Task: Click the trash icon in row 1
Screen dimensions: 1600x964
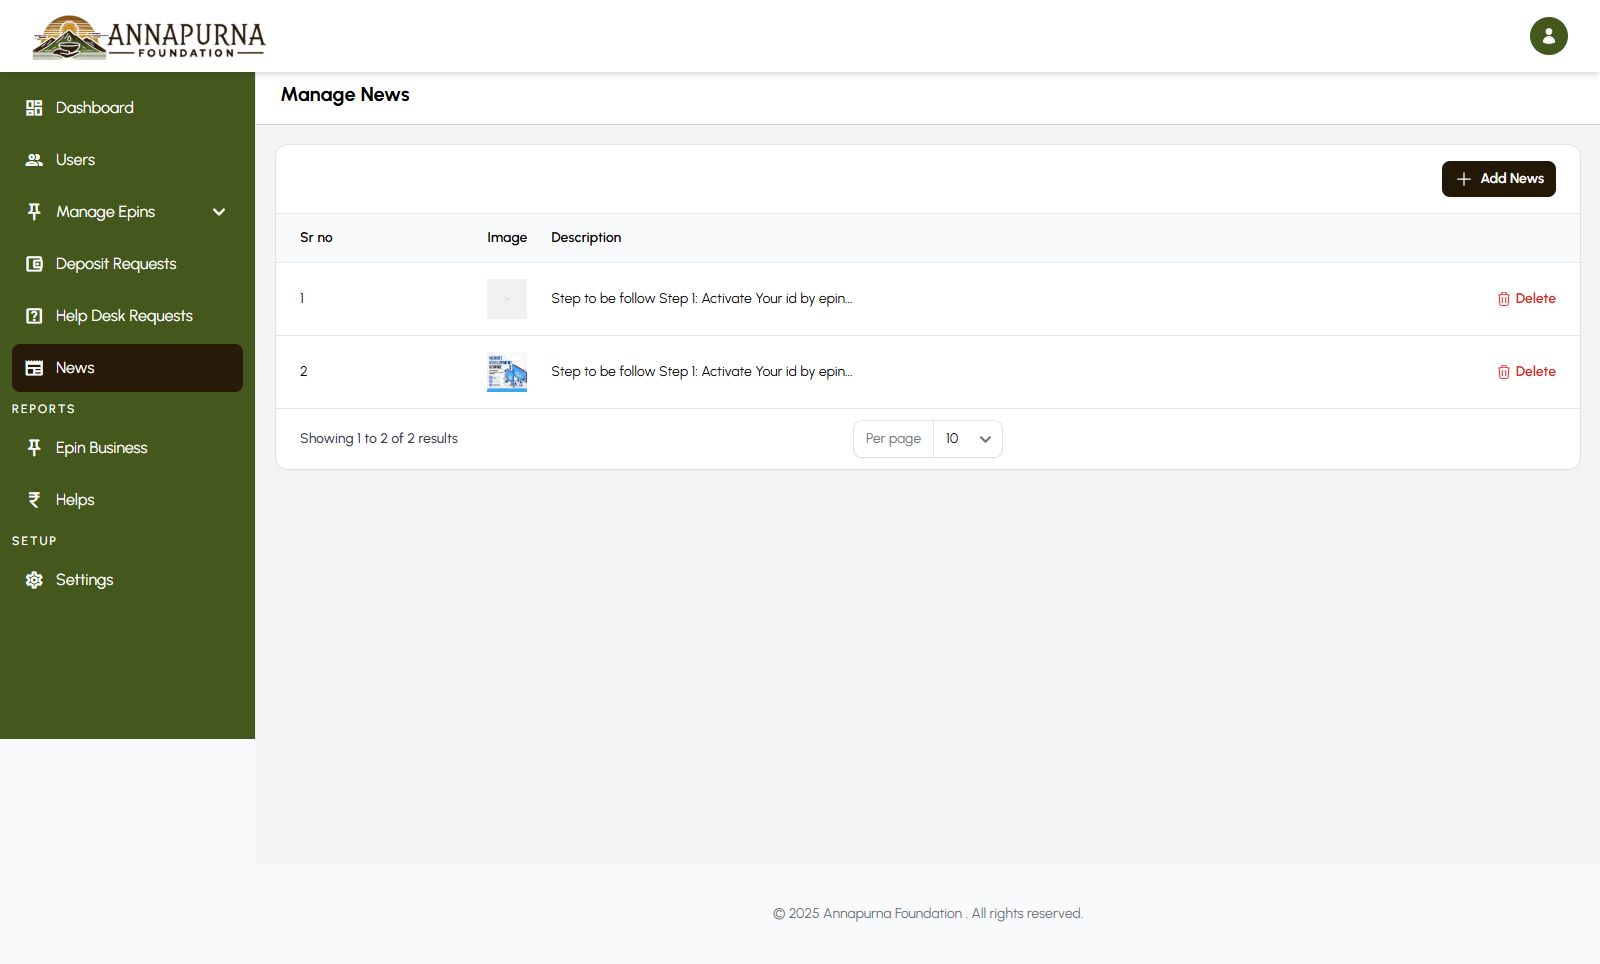Action: [x=1503, y=299]
